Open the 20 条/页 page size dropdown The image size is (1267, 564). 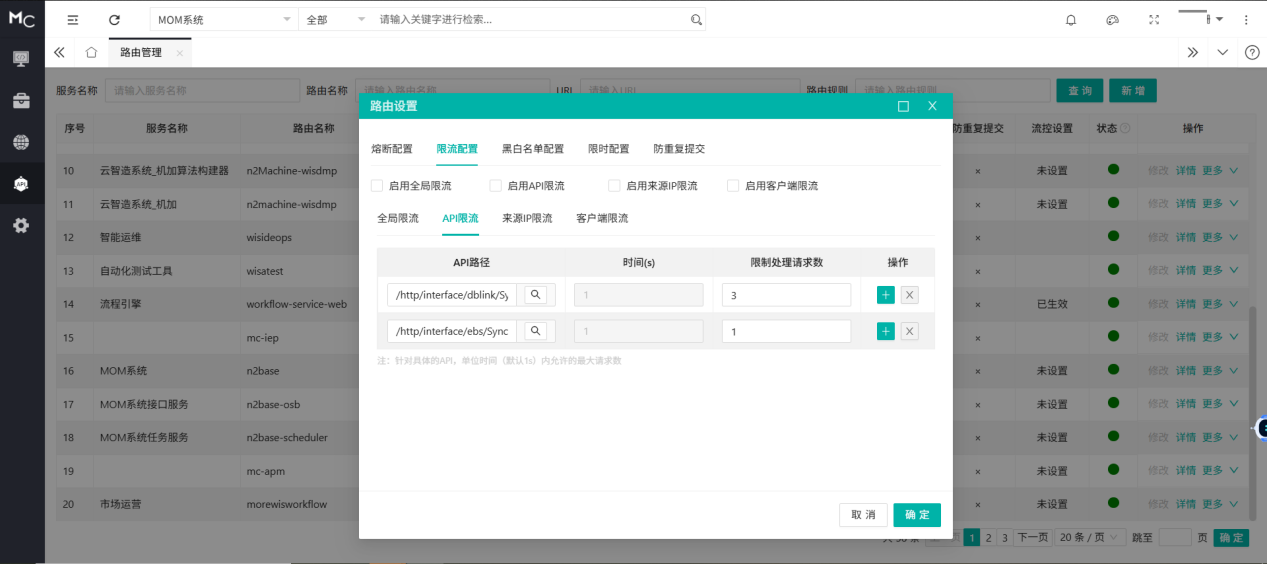(x=1091, y=537)
